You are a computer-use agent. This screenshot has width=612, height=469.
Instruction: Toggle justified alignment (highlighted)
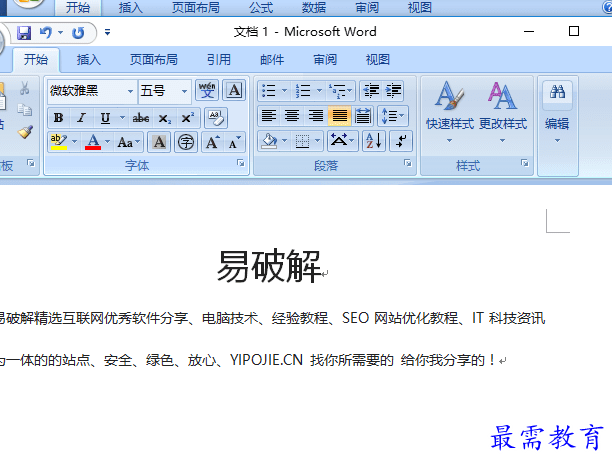pyautogui.click(x=339, y=116)
